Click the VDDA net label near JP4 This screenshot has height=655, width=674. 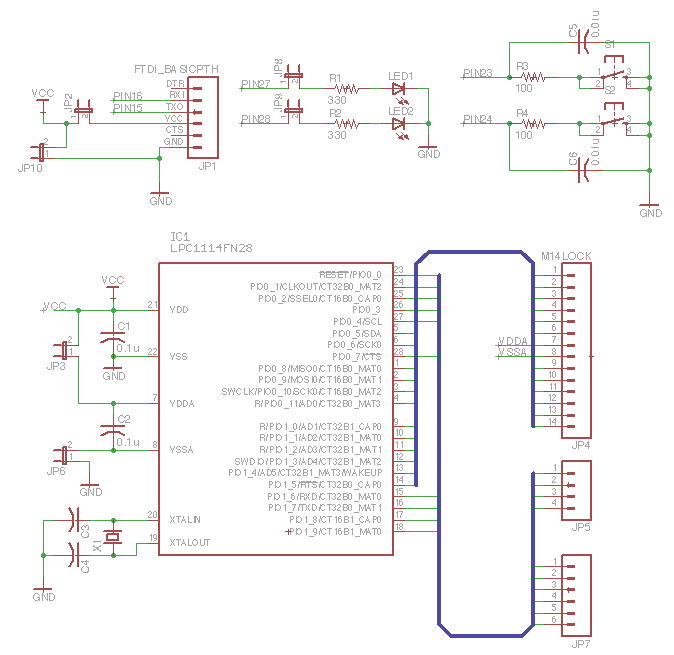pos(512,342)
